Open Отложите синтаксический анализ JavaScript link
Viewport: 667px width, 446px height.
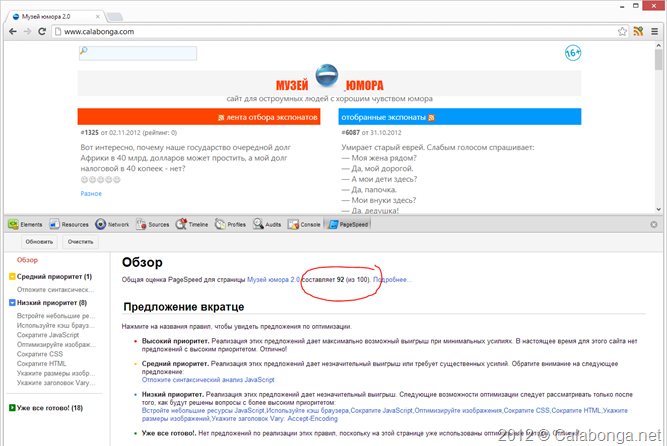(x=208, y=380)
